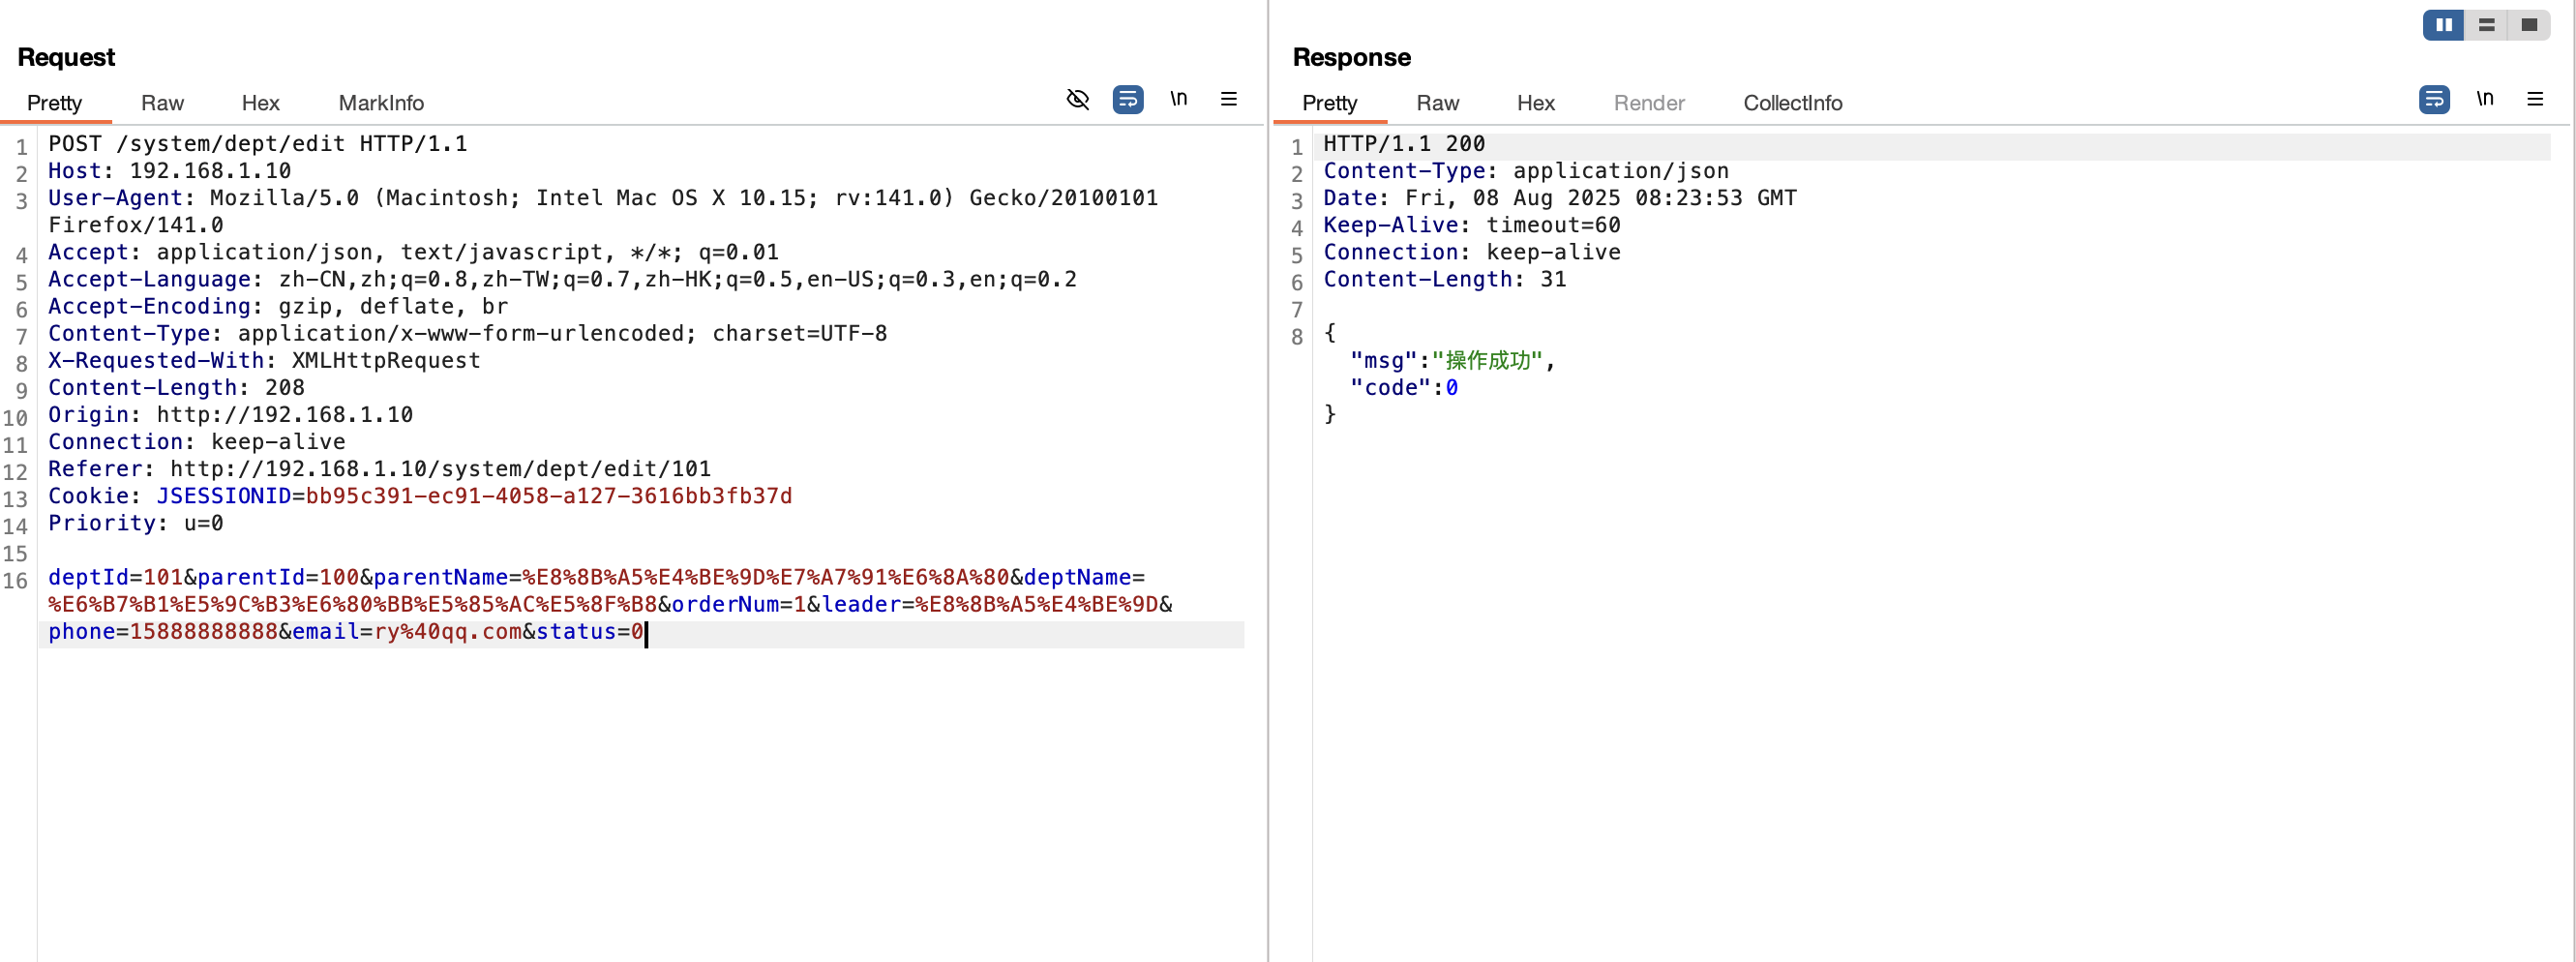Click the phone=15888888888 parameter
The image size is (2576, 962).
pyautogui.click(x=162, y=631)
